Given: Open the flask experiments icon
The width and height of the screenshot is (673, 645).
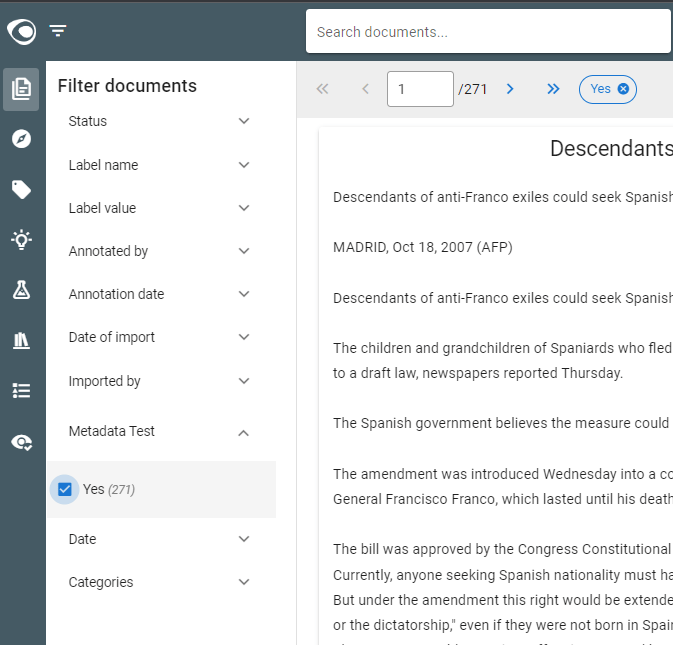Looking at the screenshot, I should [21, 290].
